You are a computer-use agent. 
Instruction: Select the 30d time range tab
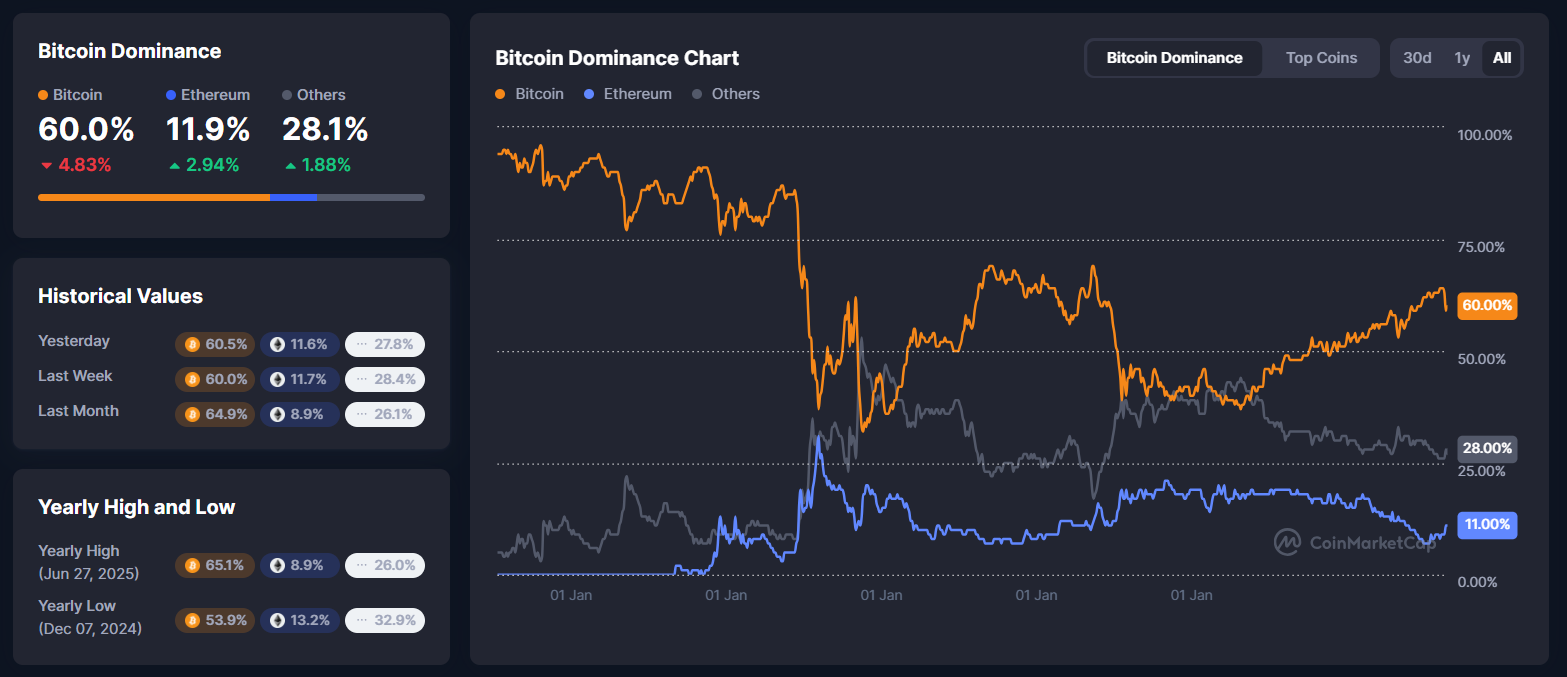pyautogui.click(x=1417, y=58)
